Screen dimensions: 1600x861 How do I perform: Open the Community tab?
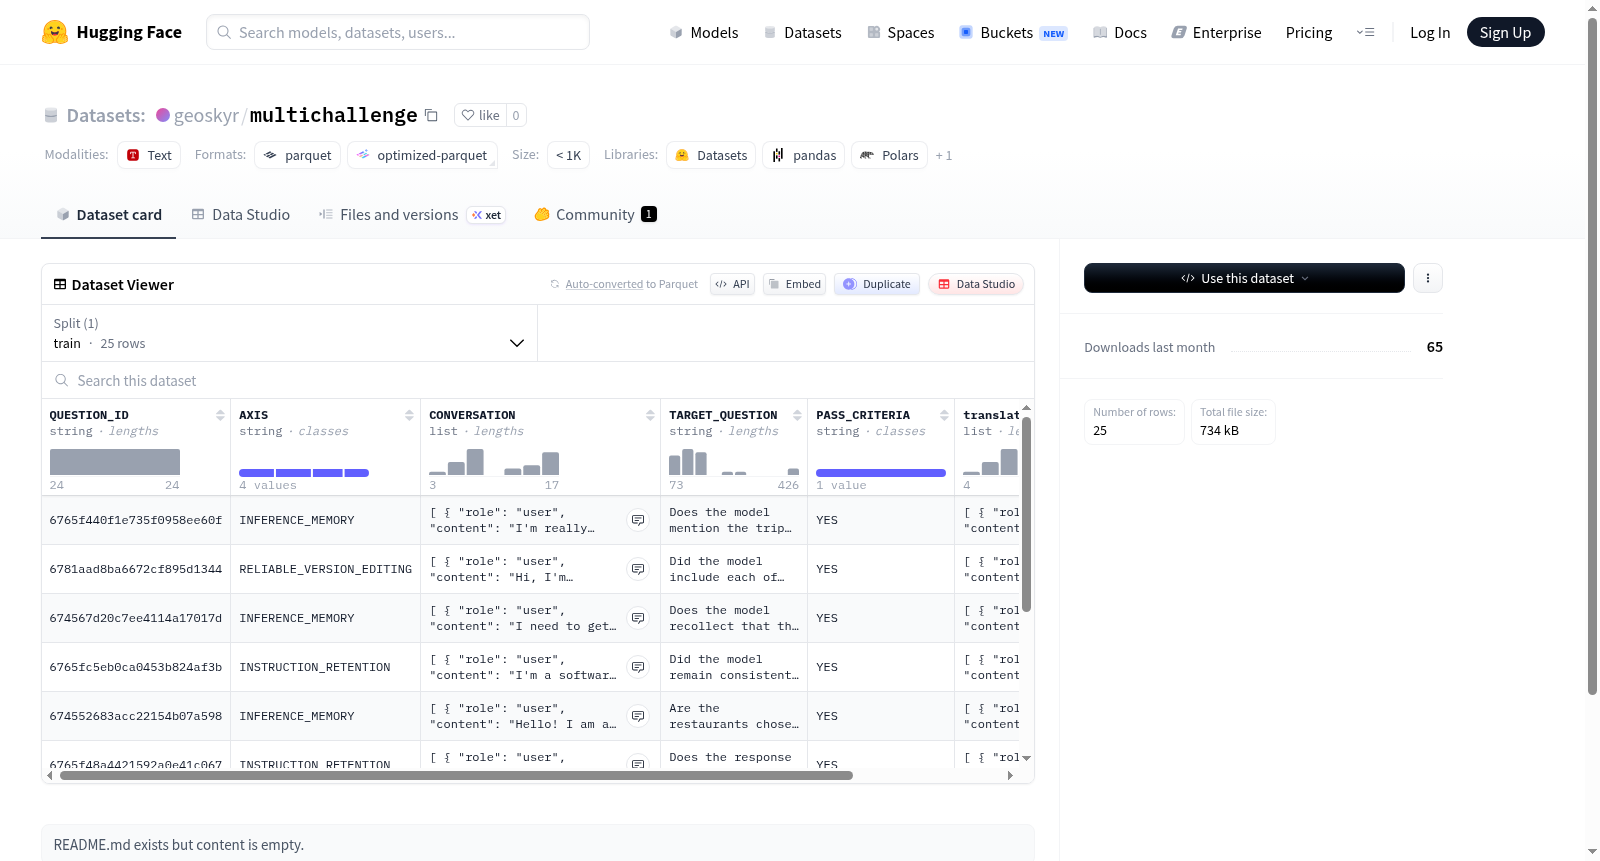coord(595,214)
